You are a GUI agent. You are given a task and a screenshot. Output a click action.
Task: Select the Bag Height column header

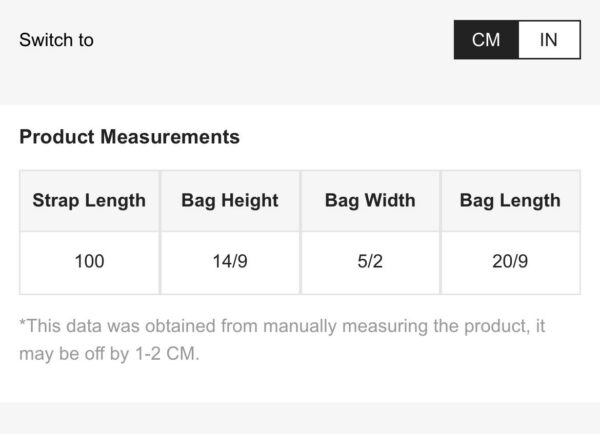coord(230,200)
